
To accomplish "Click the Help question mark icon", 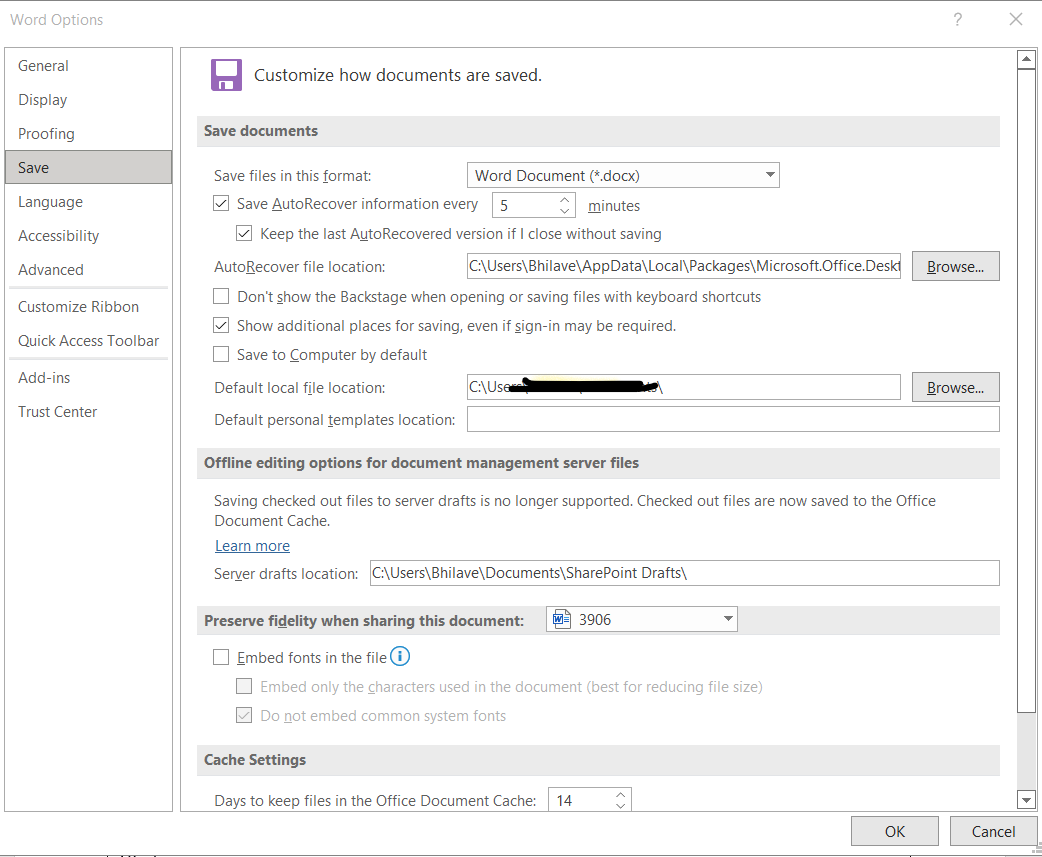I will pyautogui.click(x=957, y=20).
